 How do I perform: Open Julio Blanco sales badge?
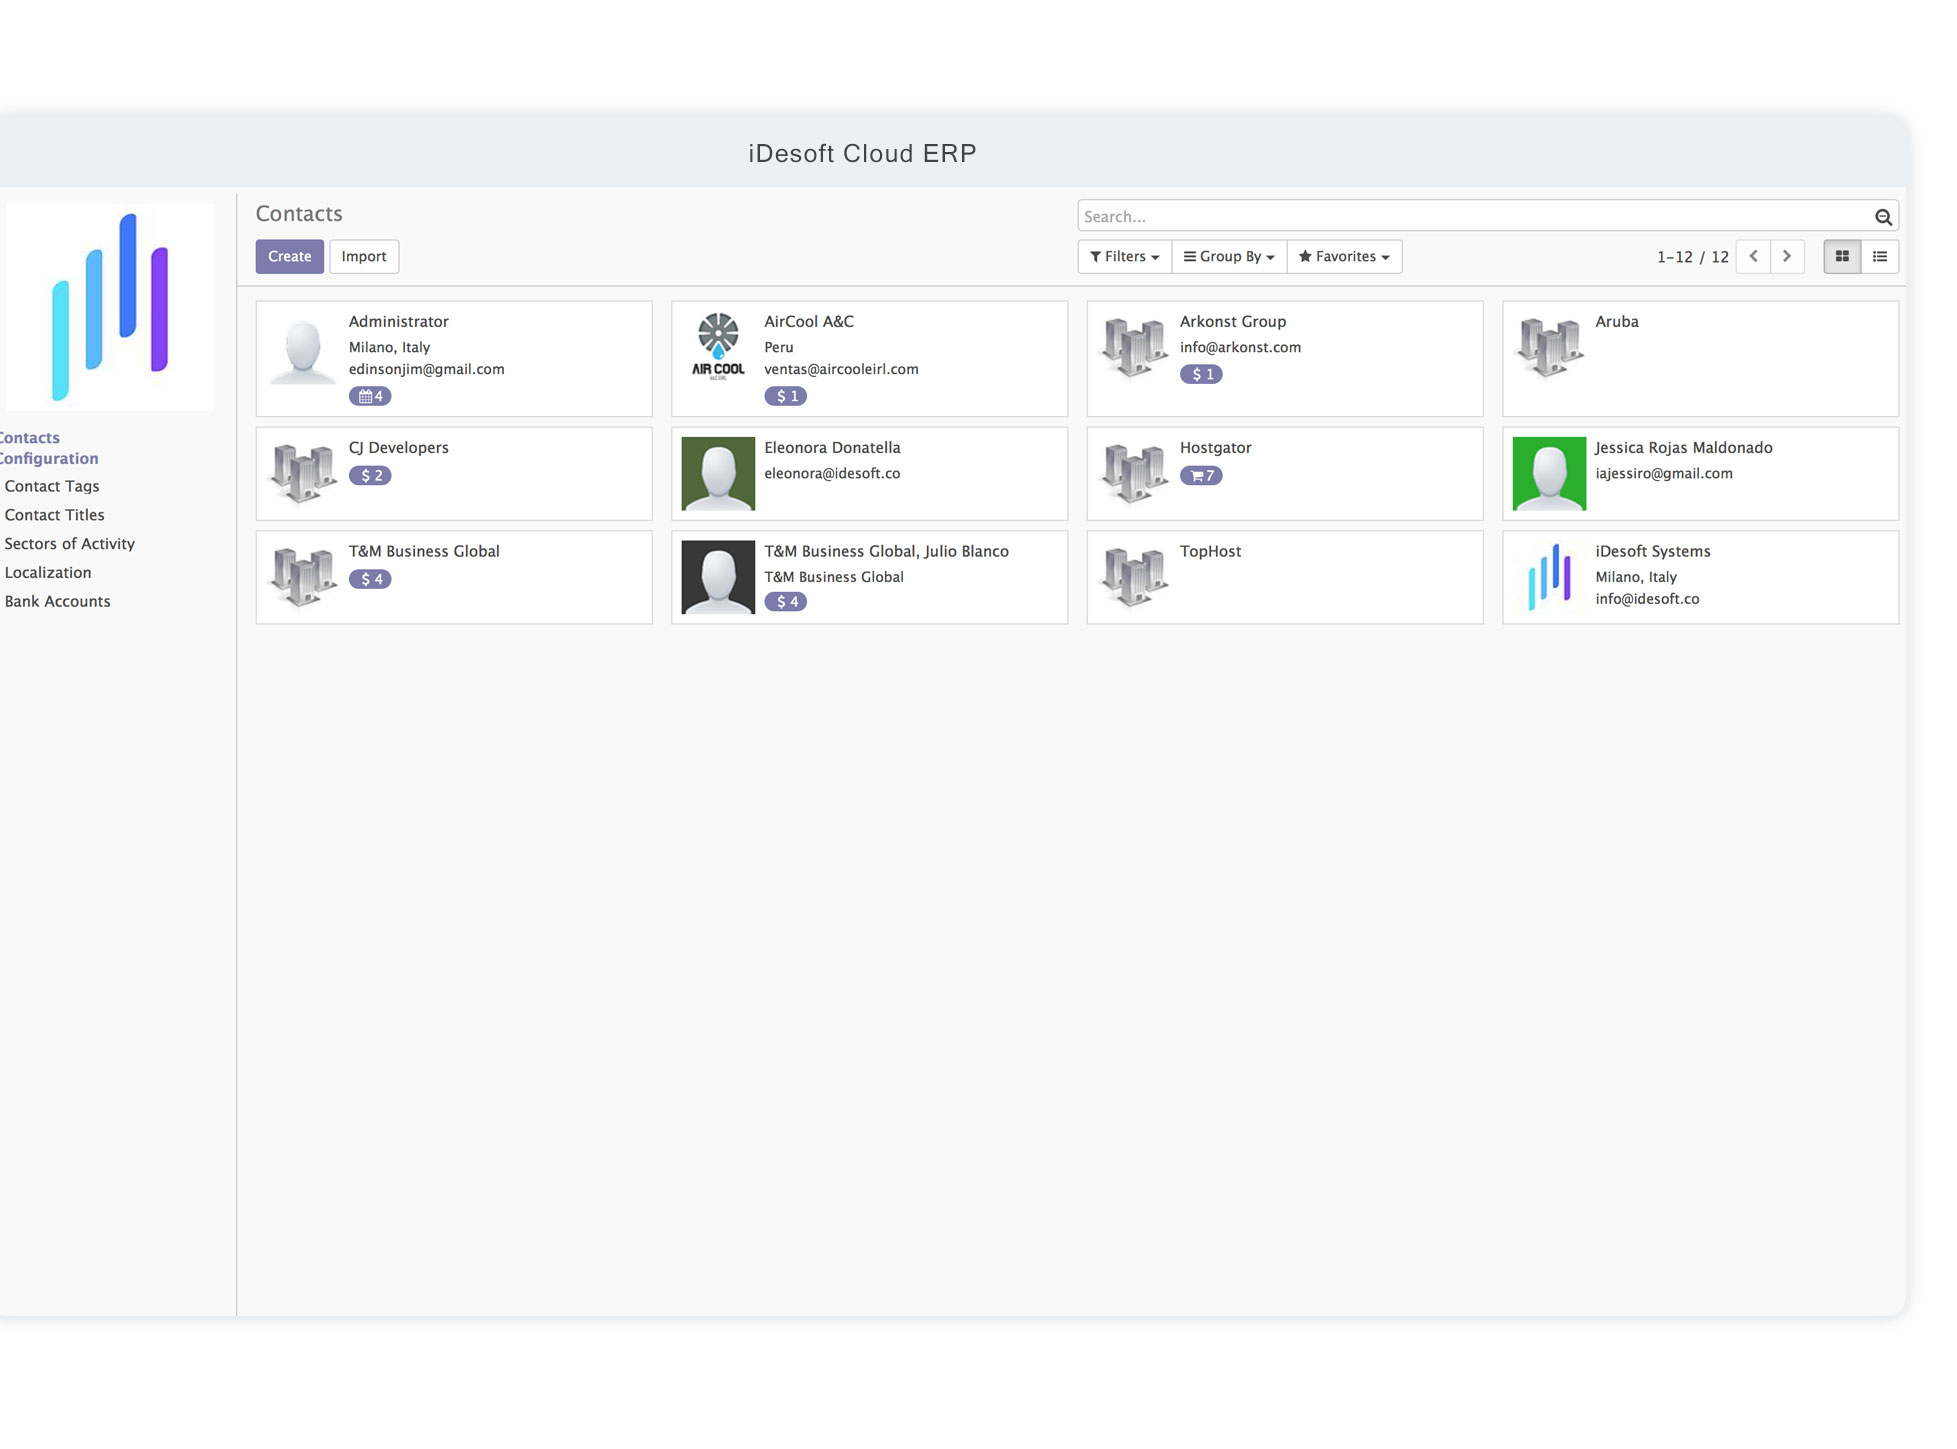[x=786, y=602]
